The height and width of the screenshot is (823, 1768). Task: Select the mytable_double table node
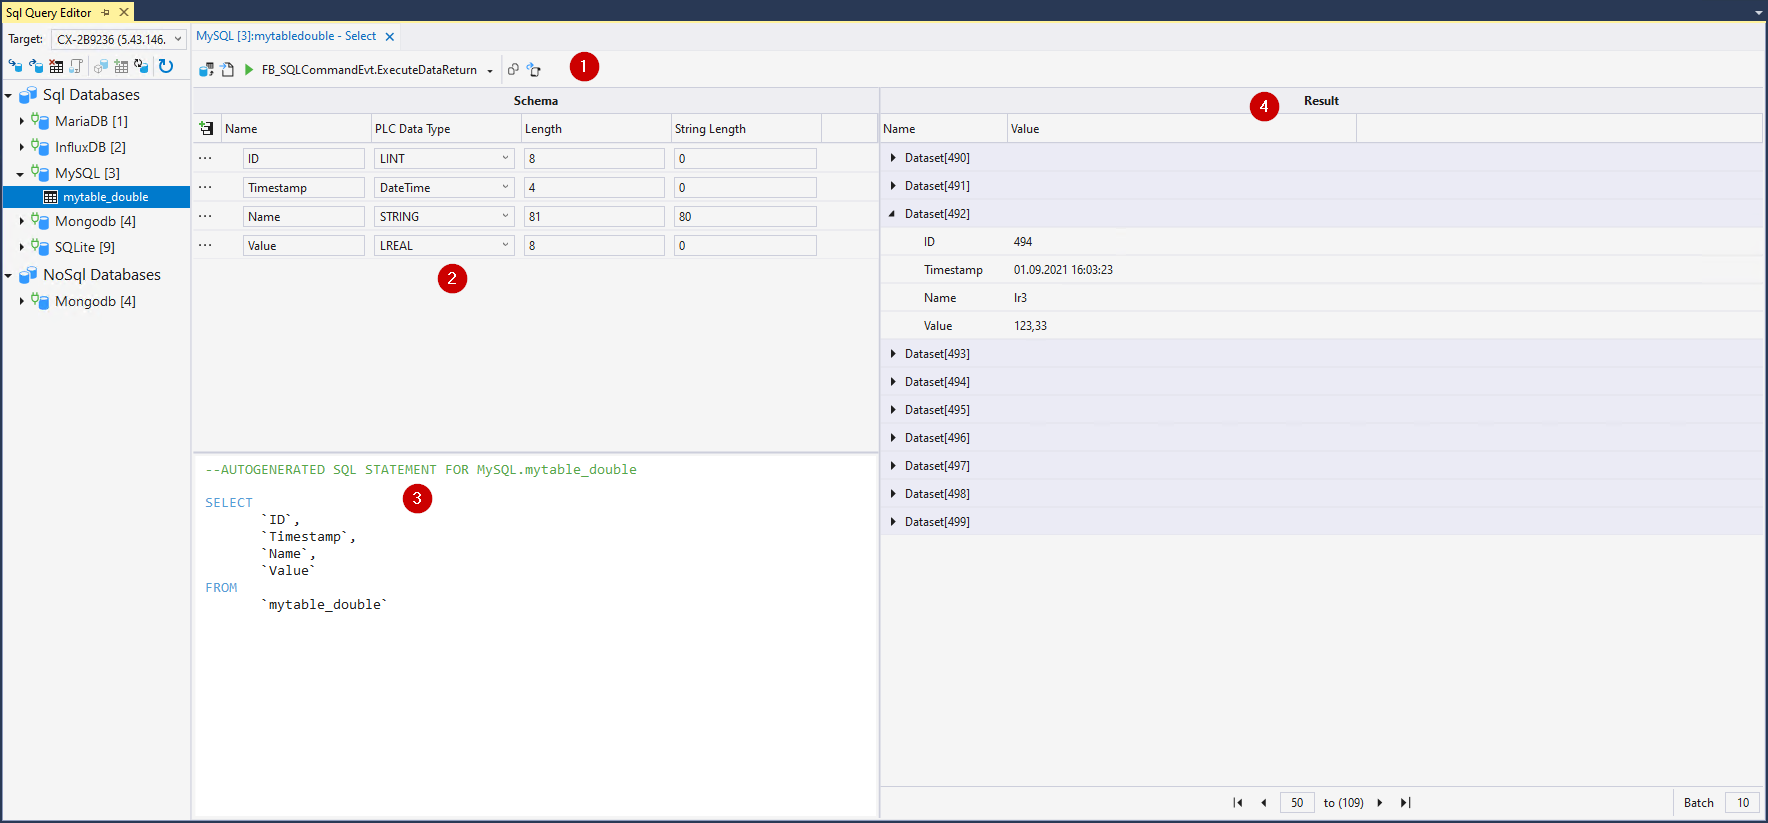coord(96,197)
